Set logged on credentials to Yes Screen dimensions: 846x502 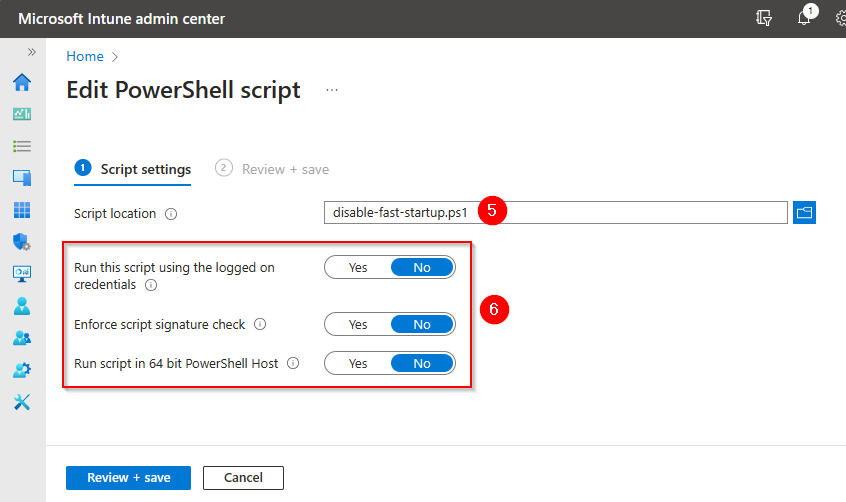[357, 268]
